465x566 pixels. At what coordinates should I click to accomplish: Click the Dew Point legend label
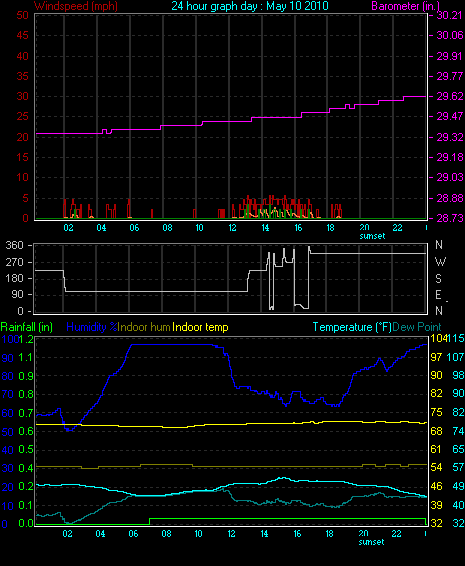[417, 327]
